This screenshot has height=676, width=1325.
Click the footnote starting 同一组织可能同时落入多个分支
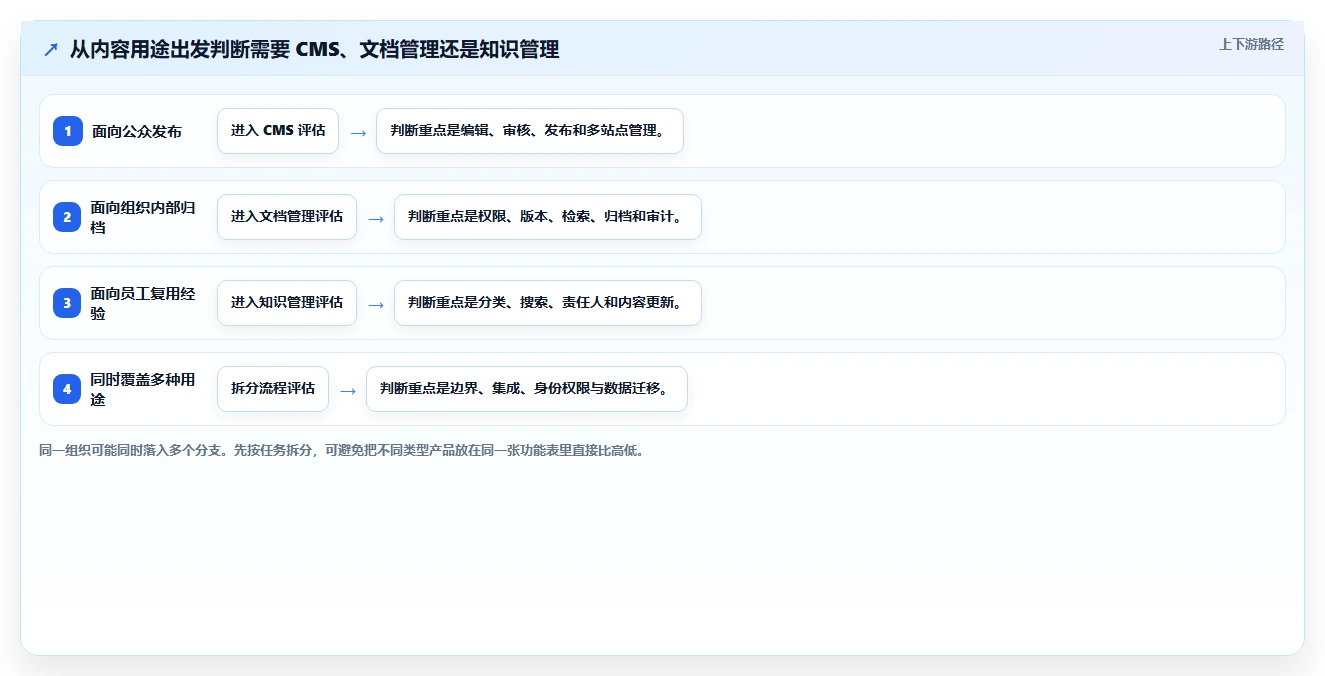tap(342, 450)
